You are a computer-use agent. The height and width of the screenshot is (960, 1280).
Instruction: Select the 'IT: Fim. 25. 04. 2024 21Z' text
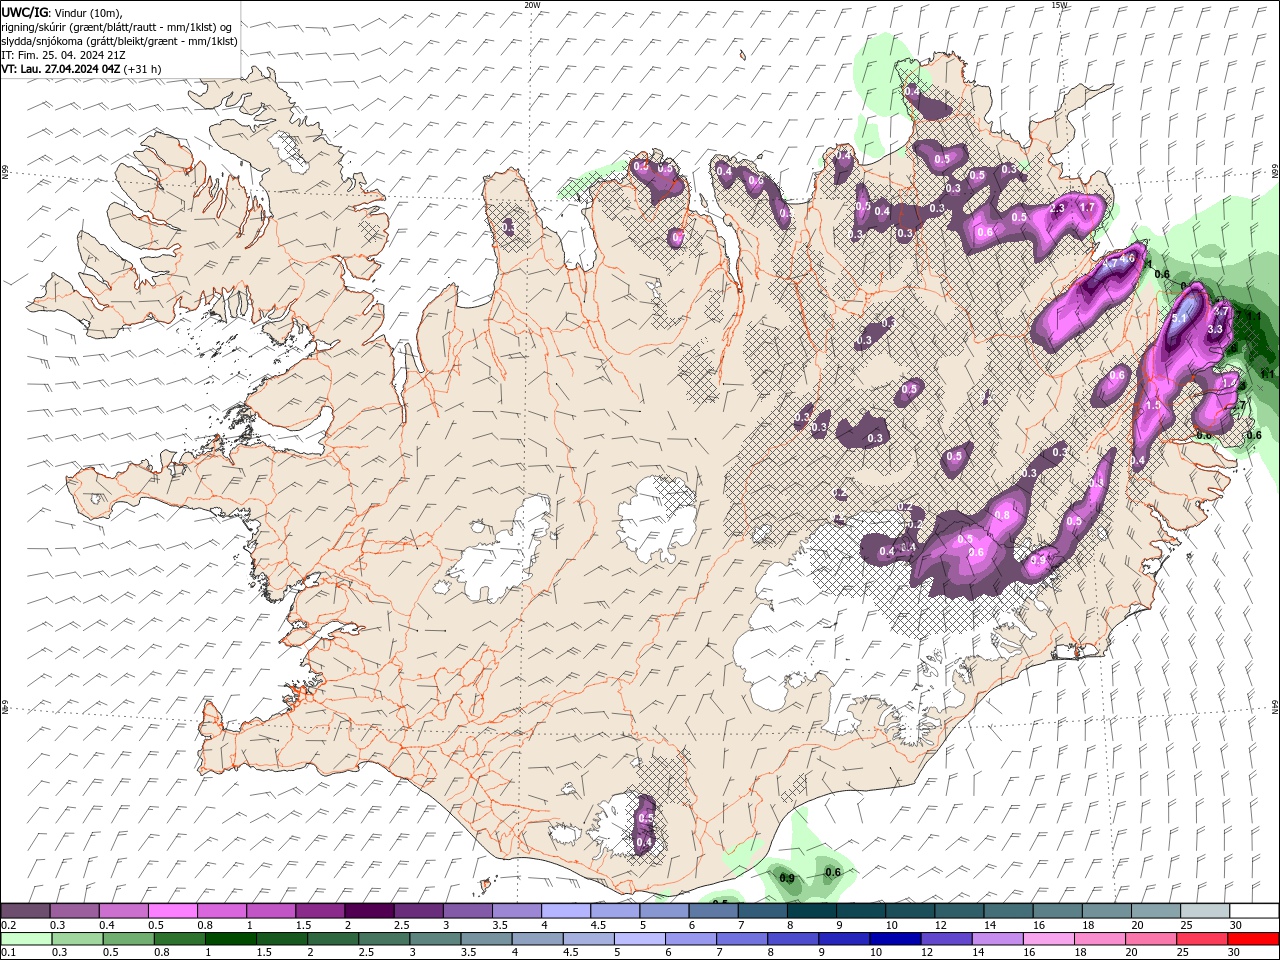tap(63, 55)
